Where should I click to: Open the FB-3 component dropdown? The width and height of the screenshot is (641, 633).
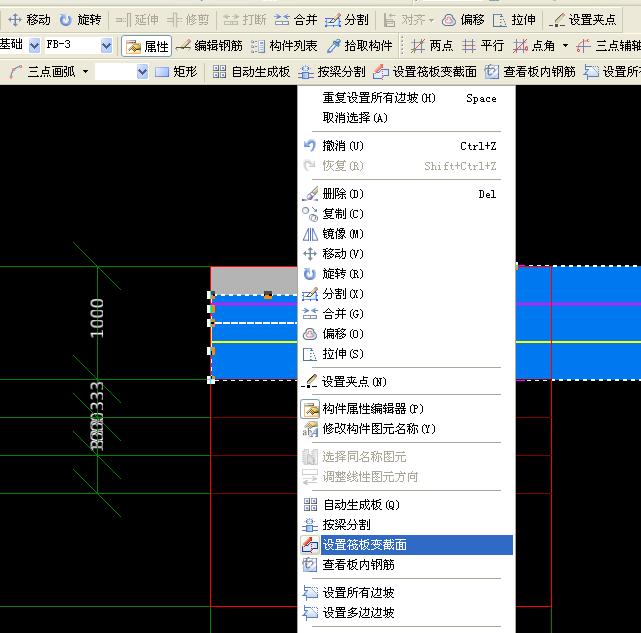[106, 45]
